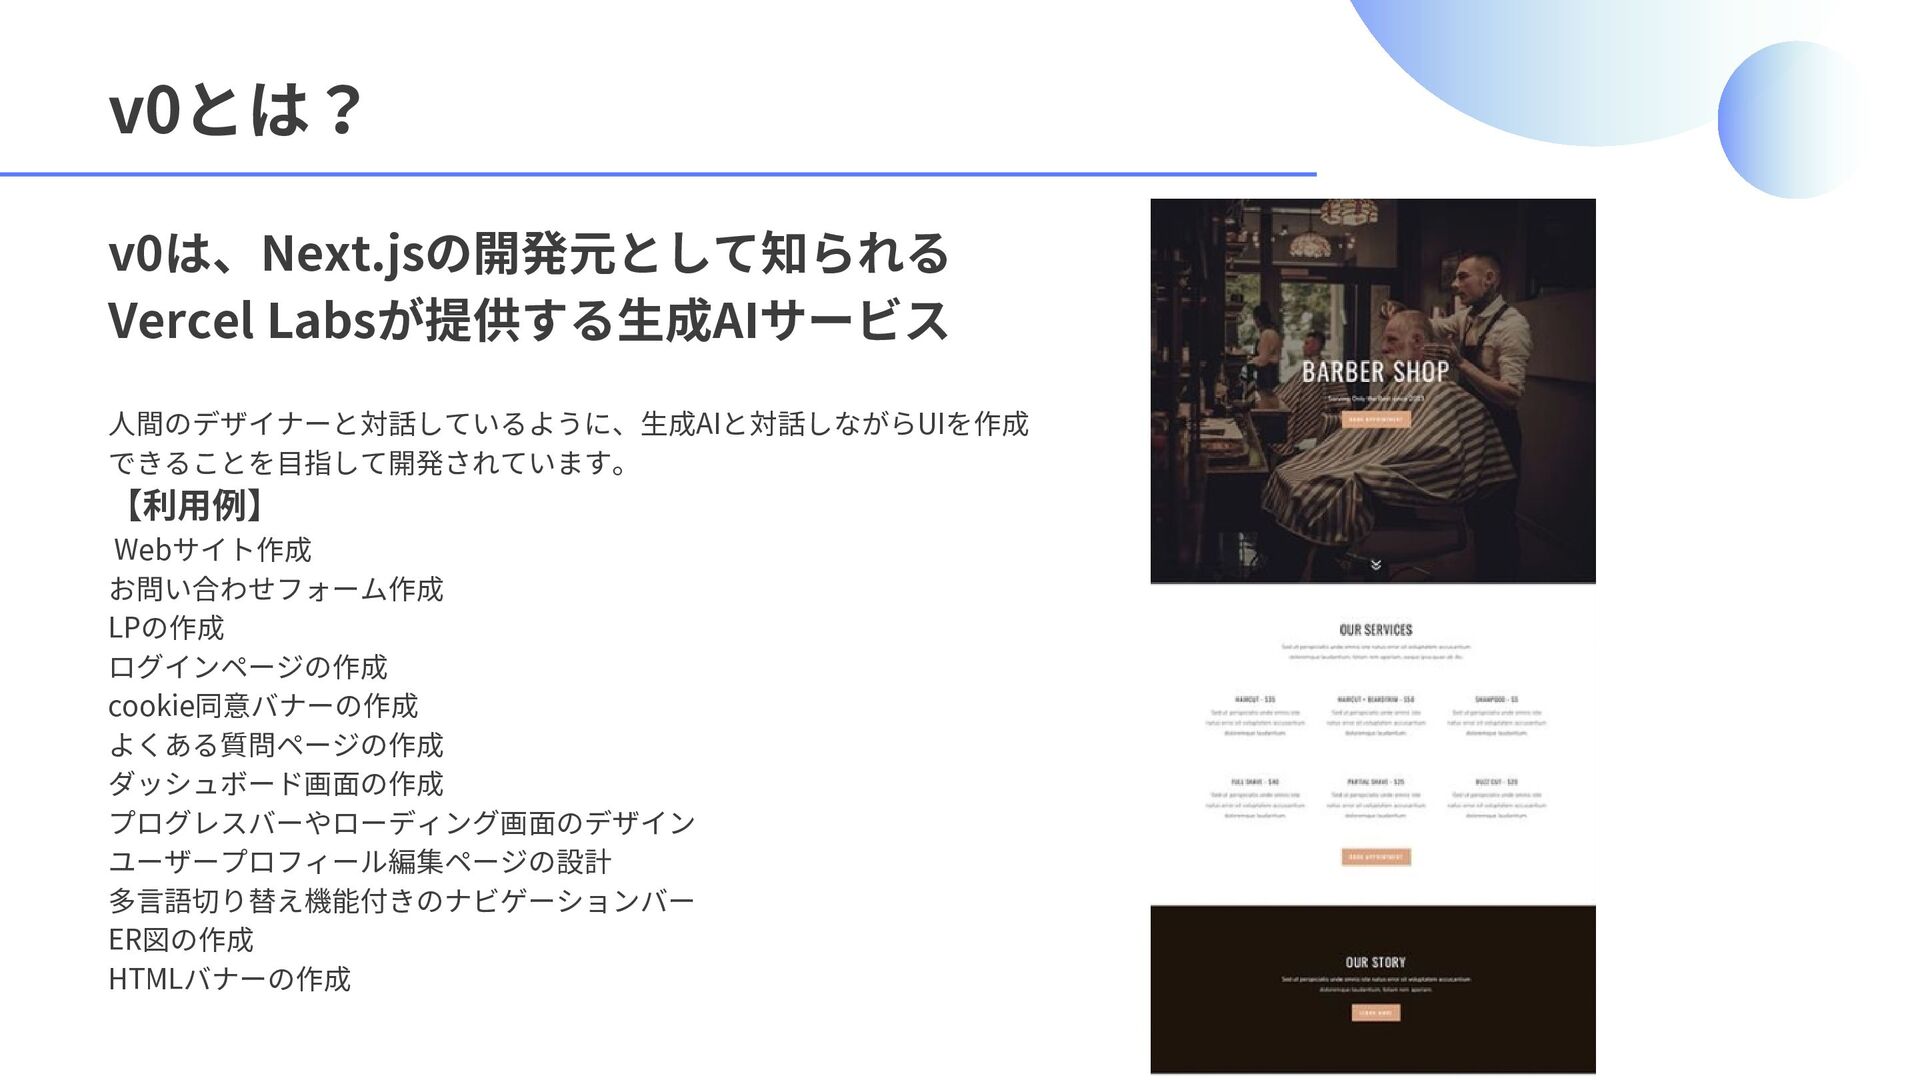Click the OUR STORY heading
The image size is (1920, 1080).
coord(1376,962)
